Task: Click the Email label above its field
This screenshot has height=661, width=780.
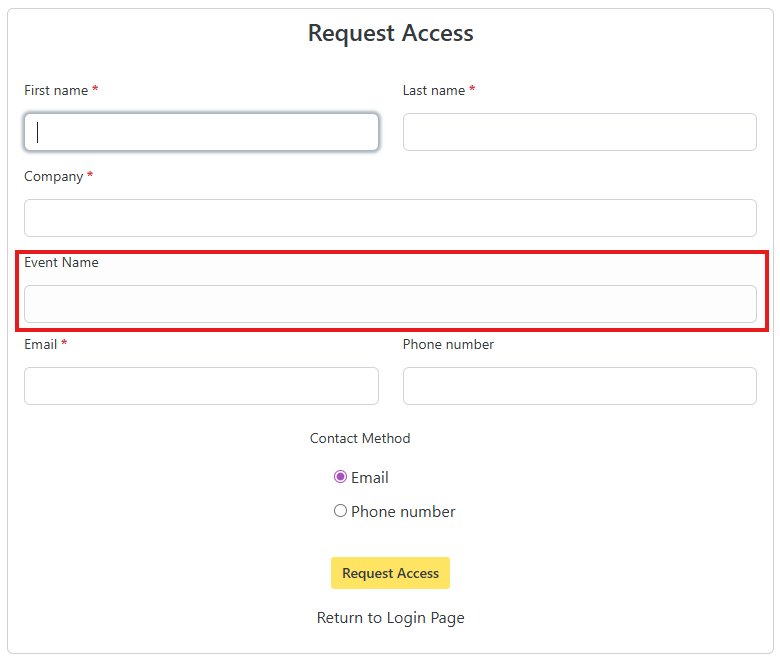Action: (41, 344)
